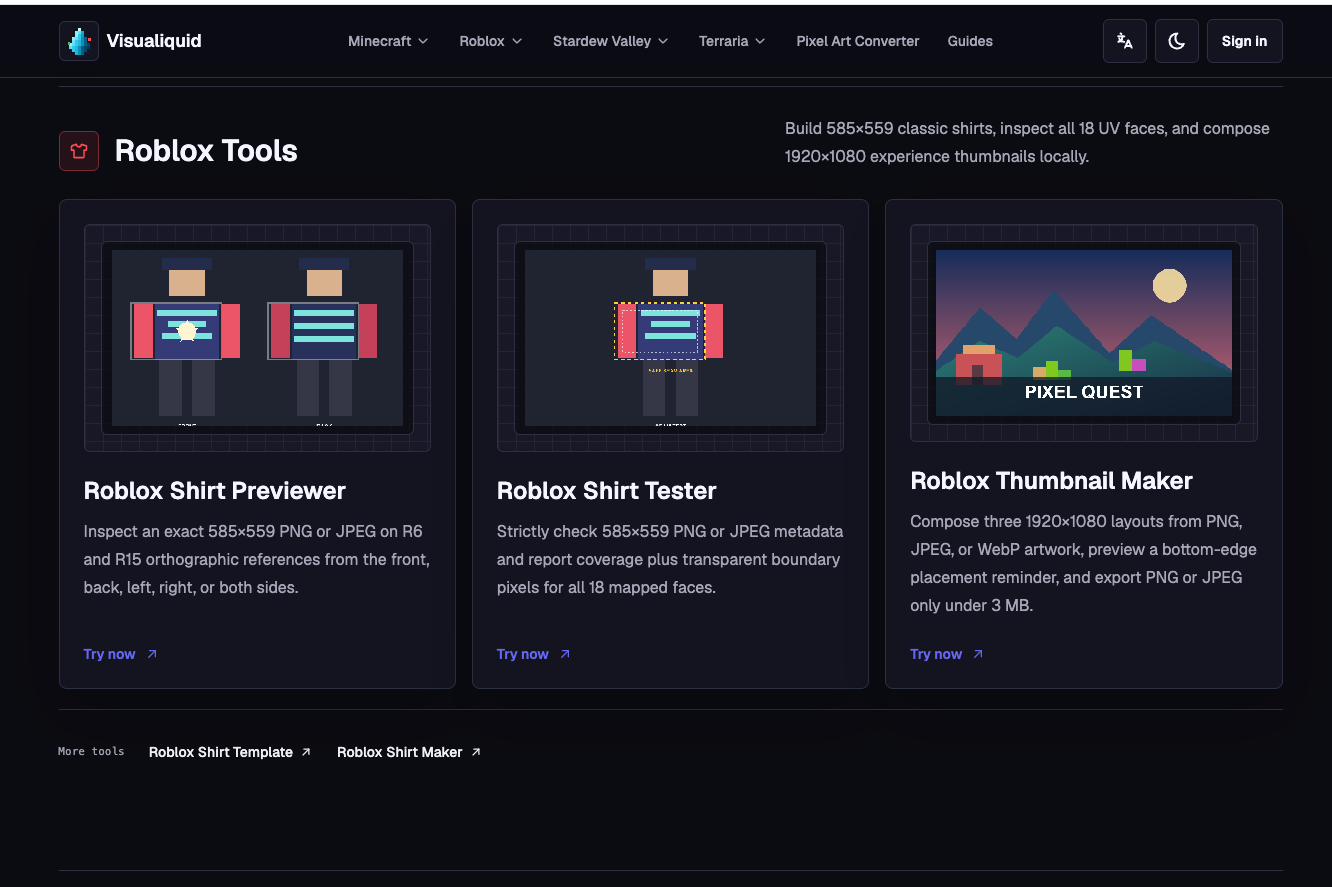
Task: Expand the Minecraft dropdown menu
Action: click(388, 41)
